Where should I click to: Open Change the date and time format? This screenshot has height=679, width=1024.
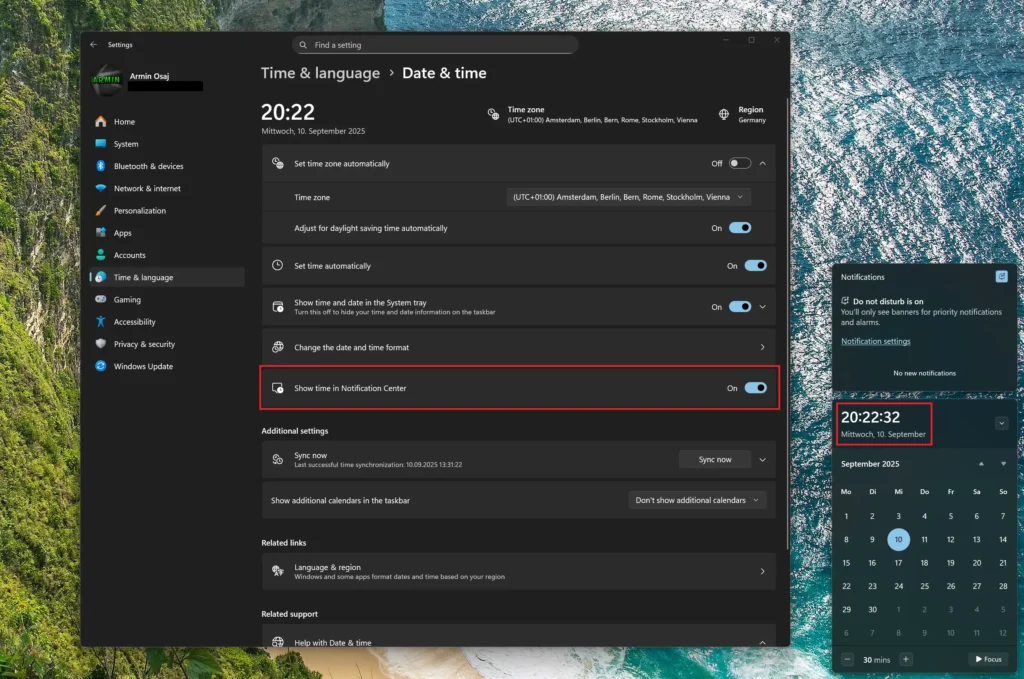(x=519, y=347)
